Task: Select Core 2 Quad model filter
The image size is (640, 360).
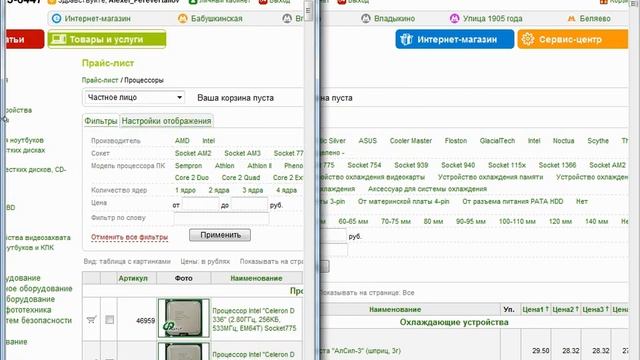Action: [x=241, y=178]
